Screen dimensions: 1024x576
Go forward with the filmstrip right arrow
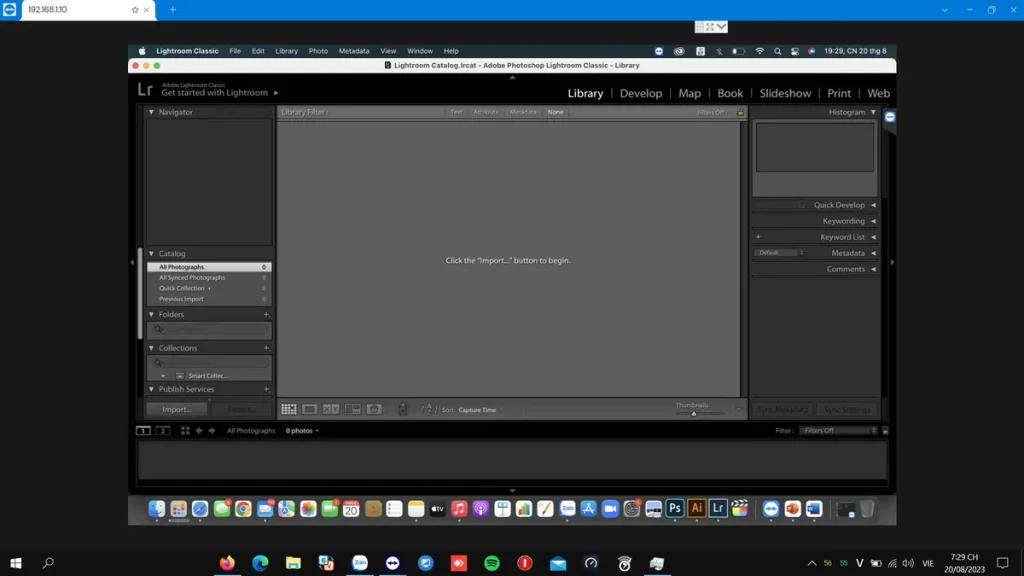(x=212, y=430)
